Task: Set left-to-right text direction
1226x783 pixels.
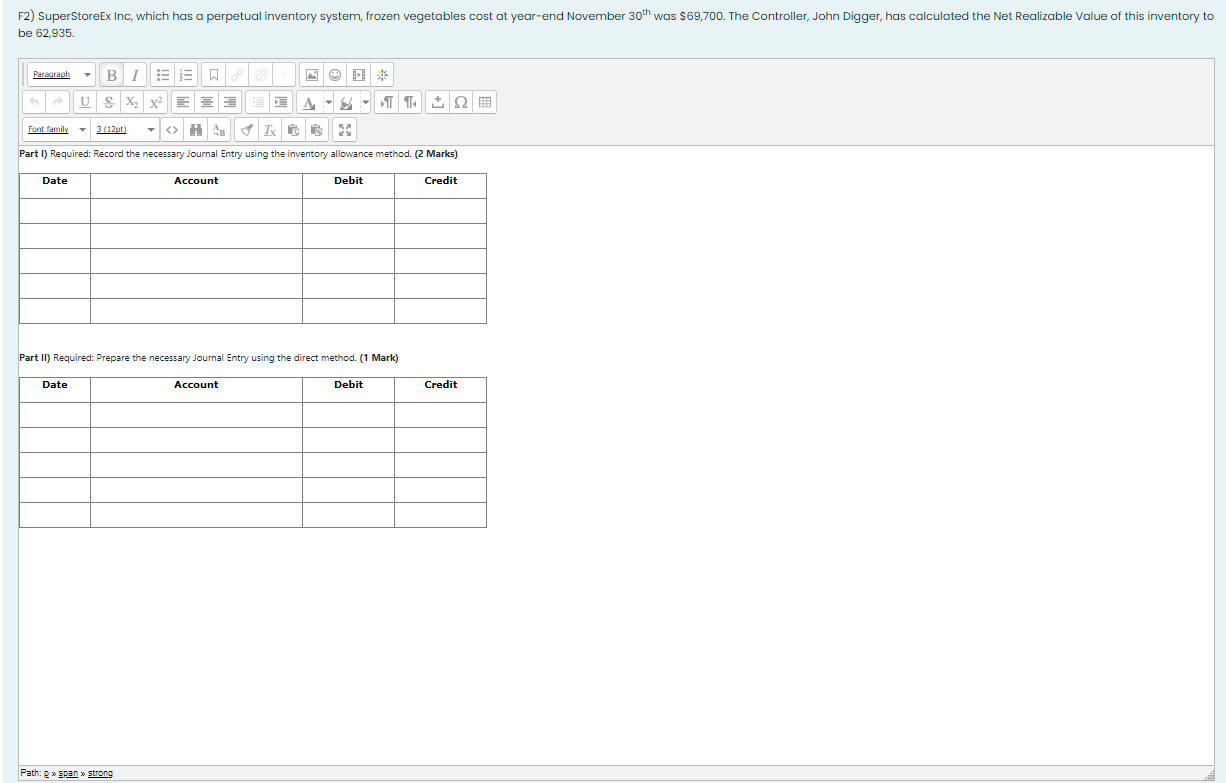Action: point(388,102)
